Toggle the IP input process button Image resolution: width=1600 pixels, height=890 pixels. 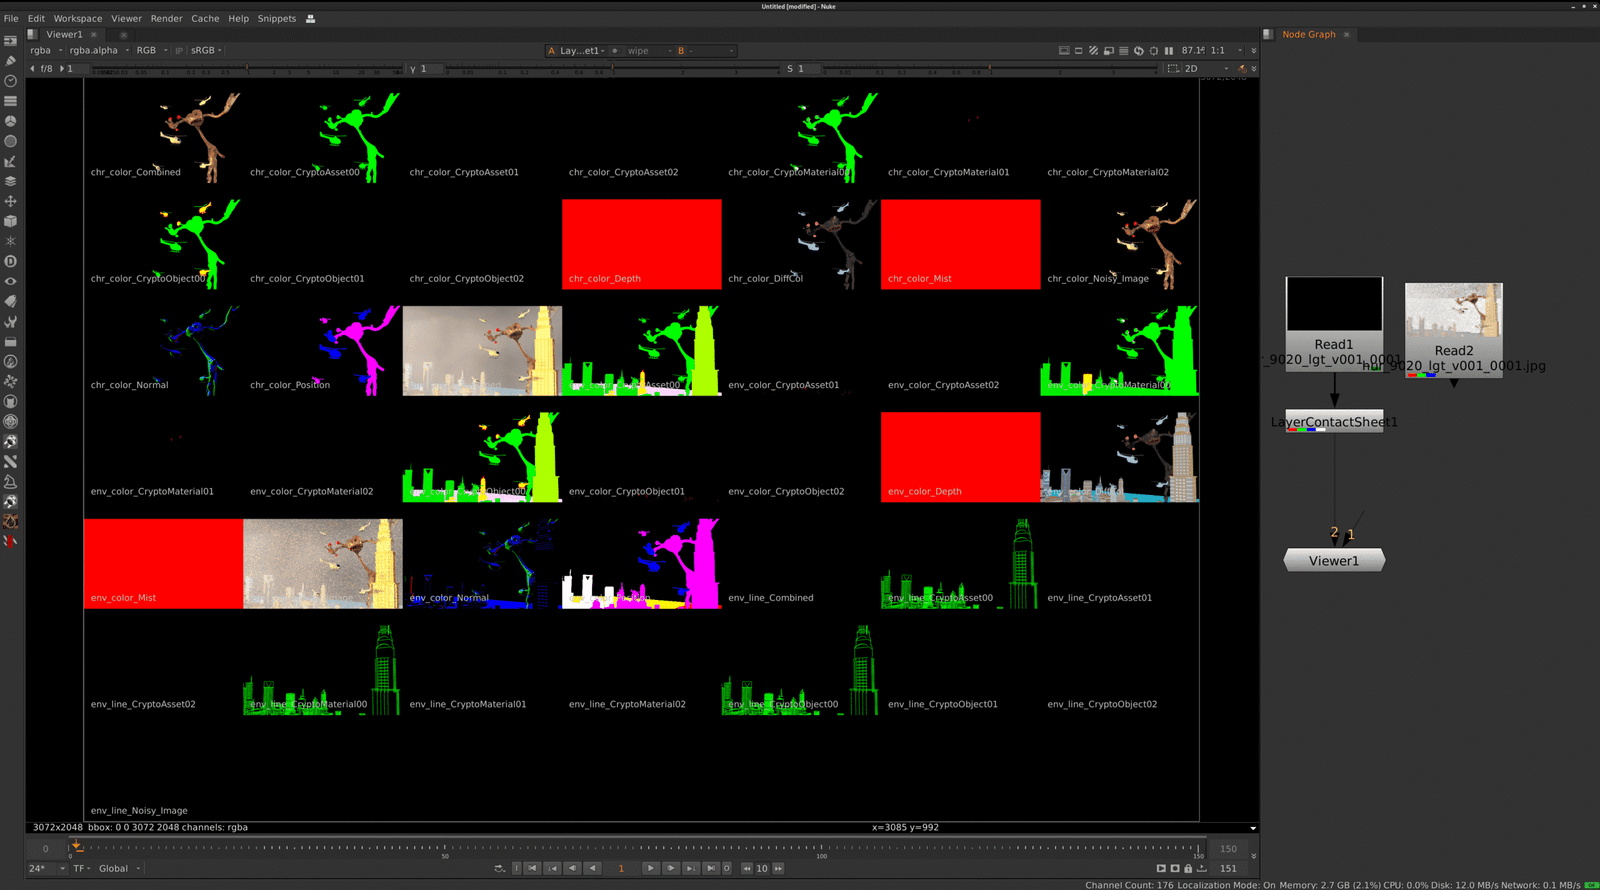179,50
